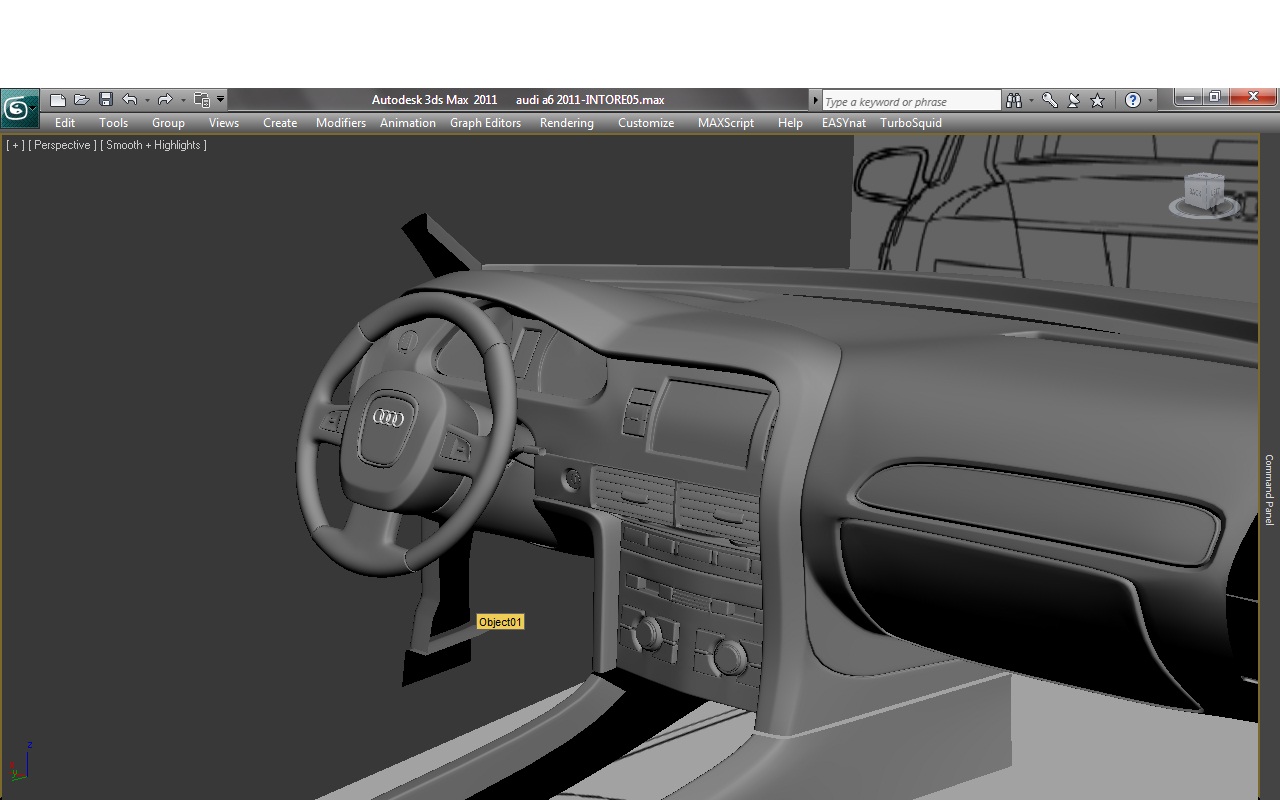The image size is (1280, 800).
Task: Click the search keyword input field
Action: pyautogui.click(x=911, y=101)
